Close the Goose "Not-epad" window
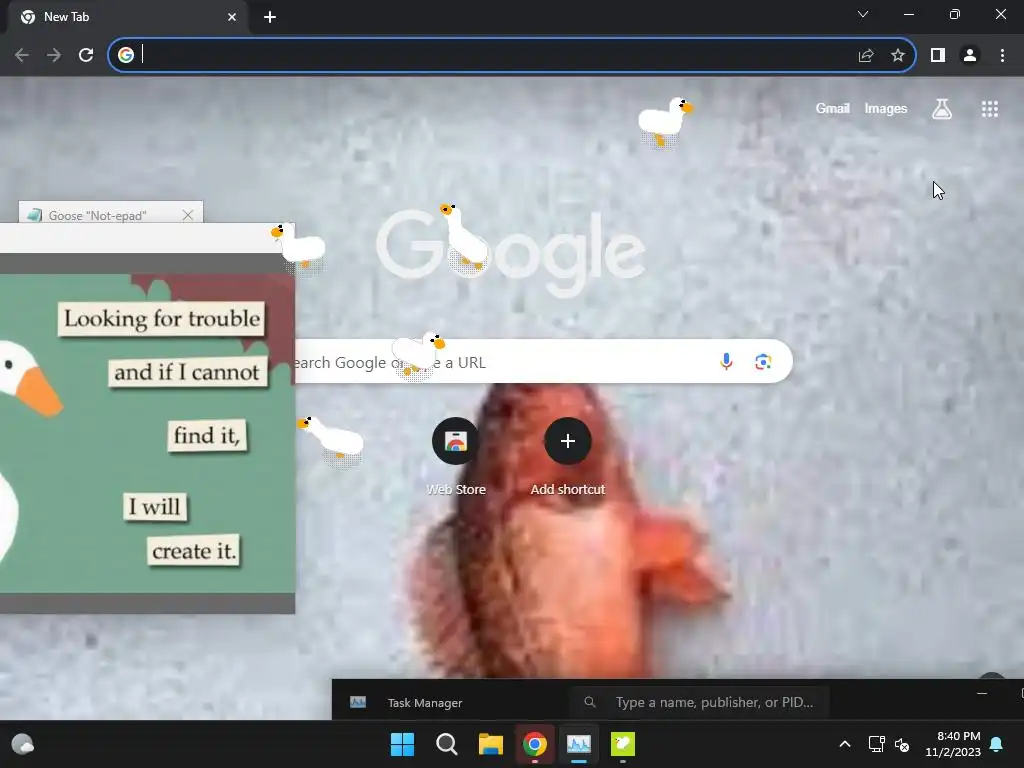 188,215
